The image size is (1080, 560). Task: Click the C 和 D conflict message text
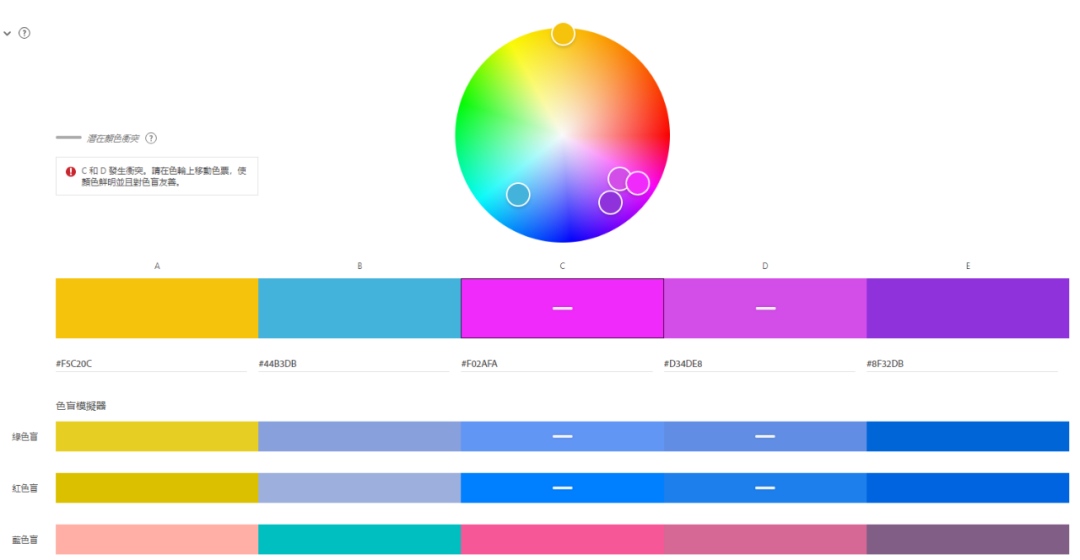(x=164, y=176)
